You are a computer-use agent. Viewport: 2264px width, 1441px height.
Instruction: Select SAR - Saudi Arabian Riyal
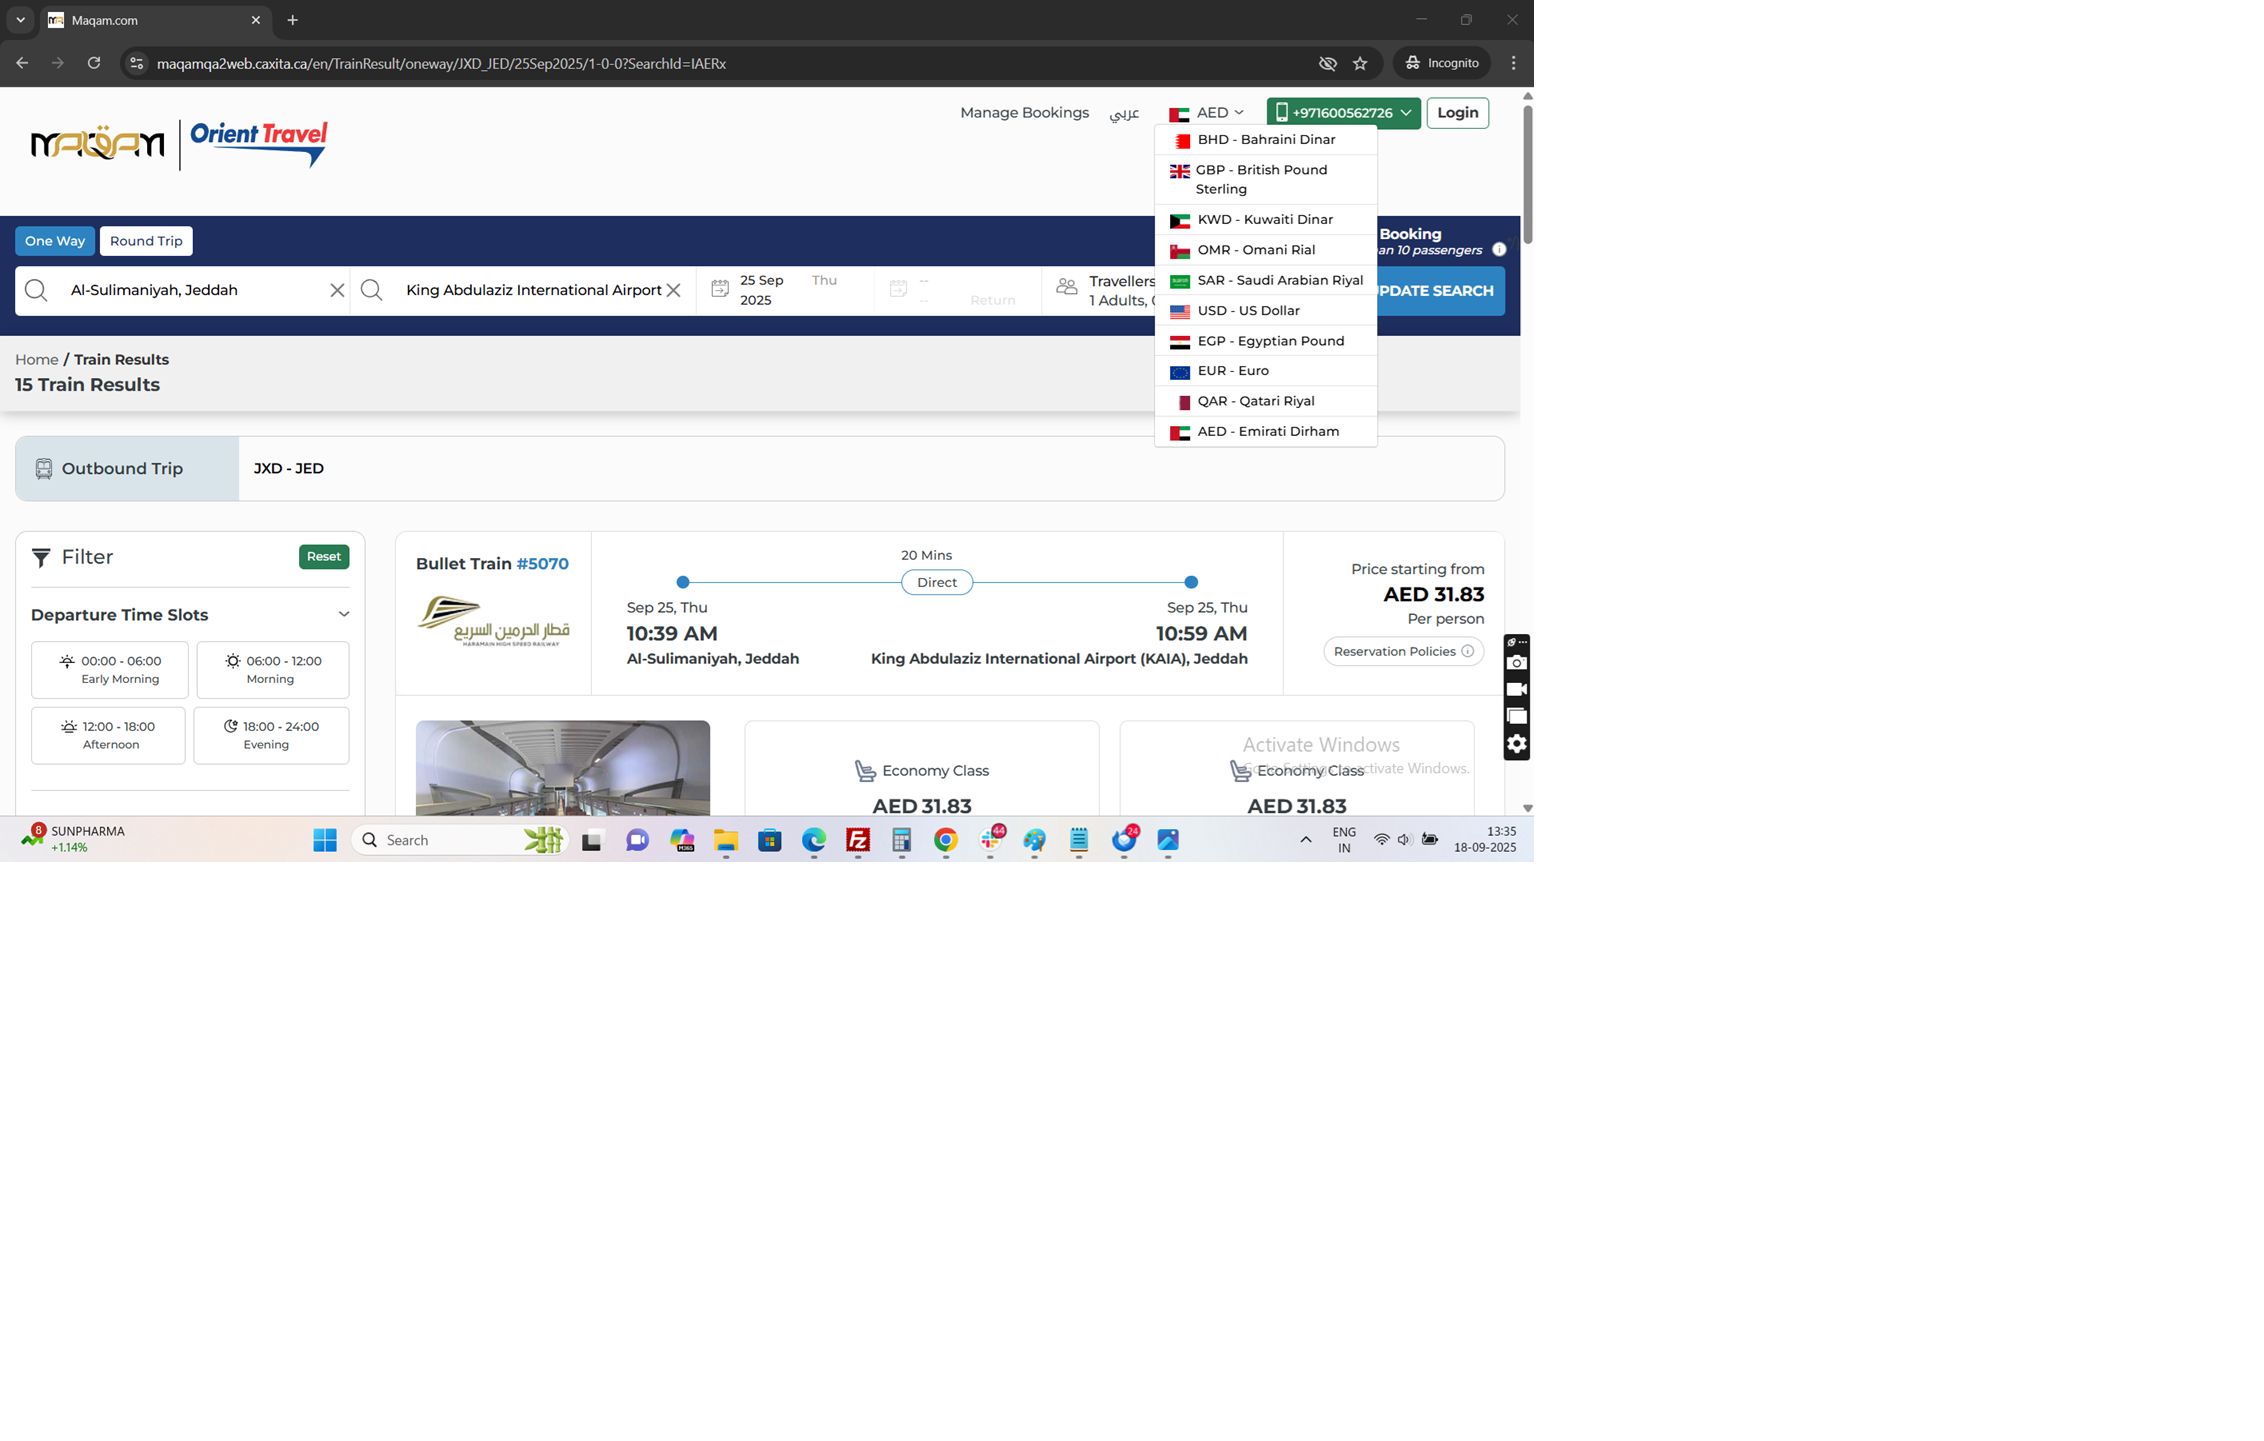pyautogui.click(x=1266, y=281)
